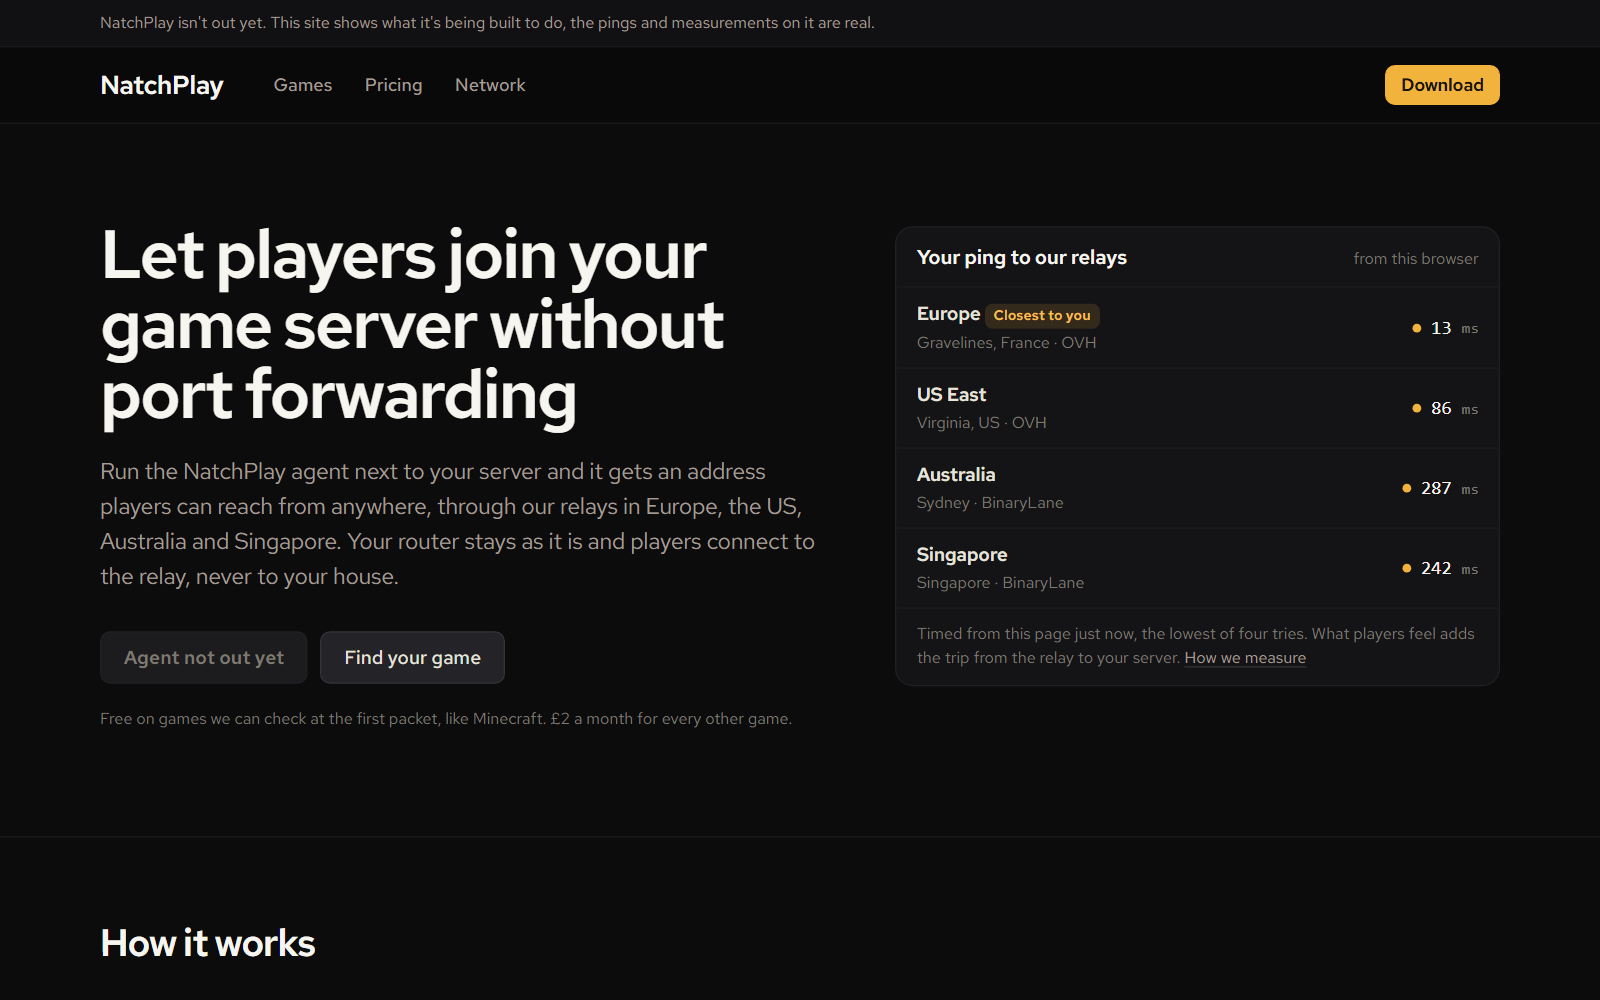Click the NatchPlay logo
This screenshot has height=1000, width=1600.
point(162,85)
